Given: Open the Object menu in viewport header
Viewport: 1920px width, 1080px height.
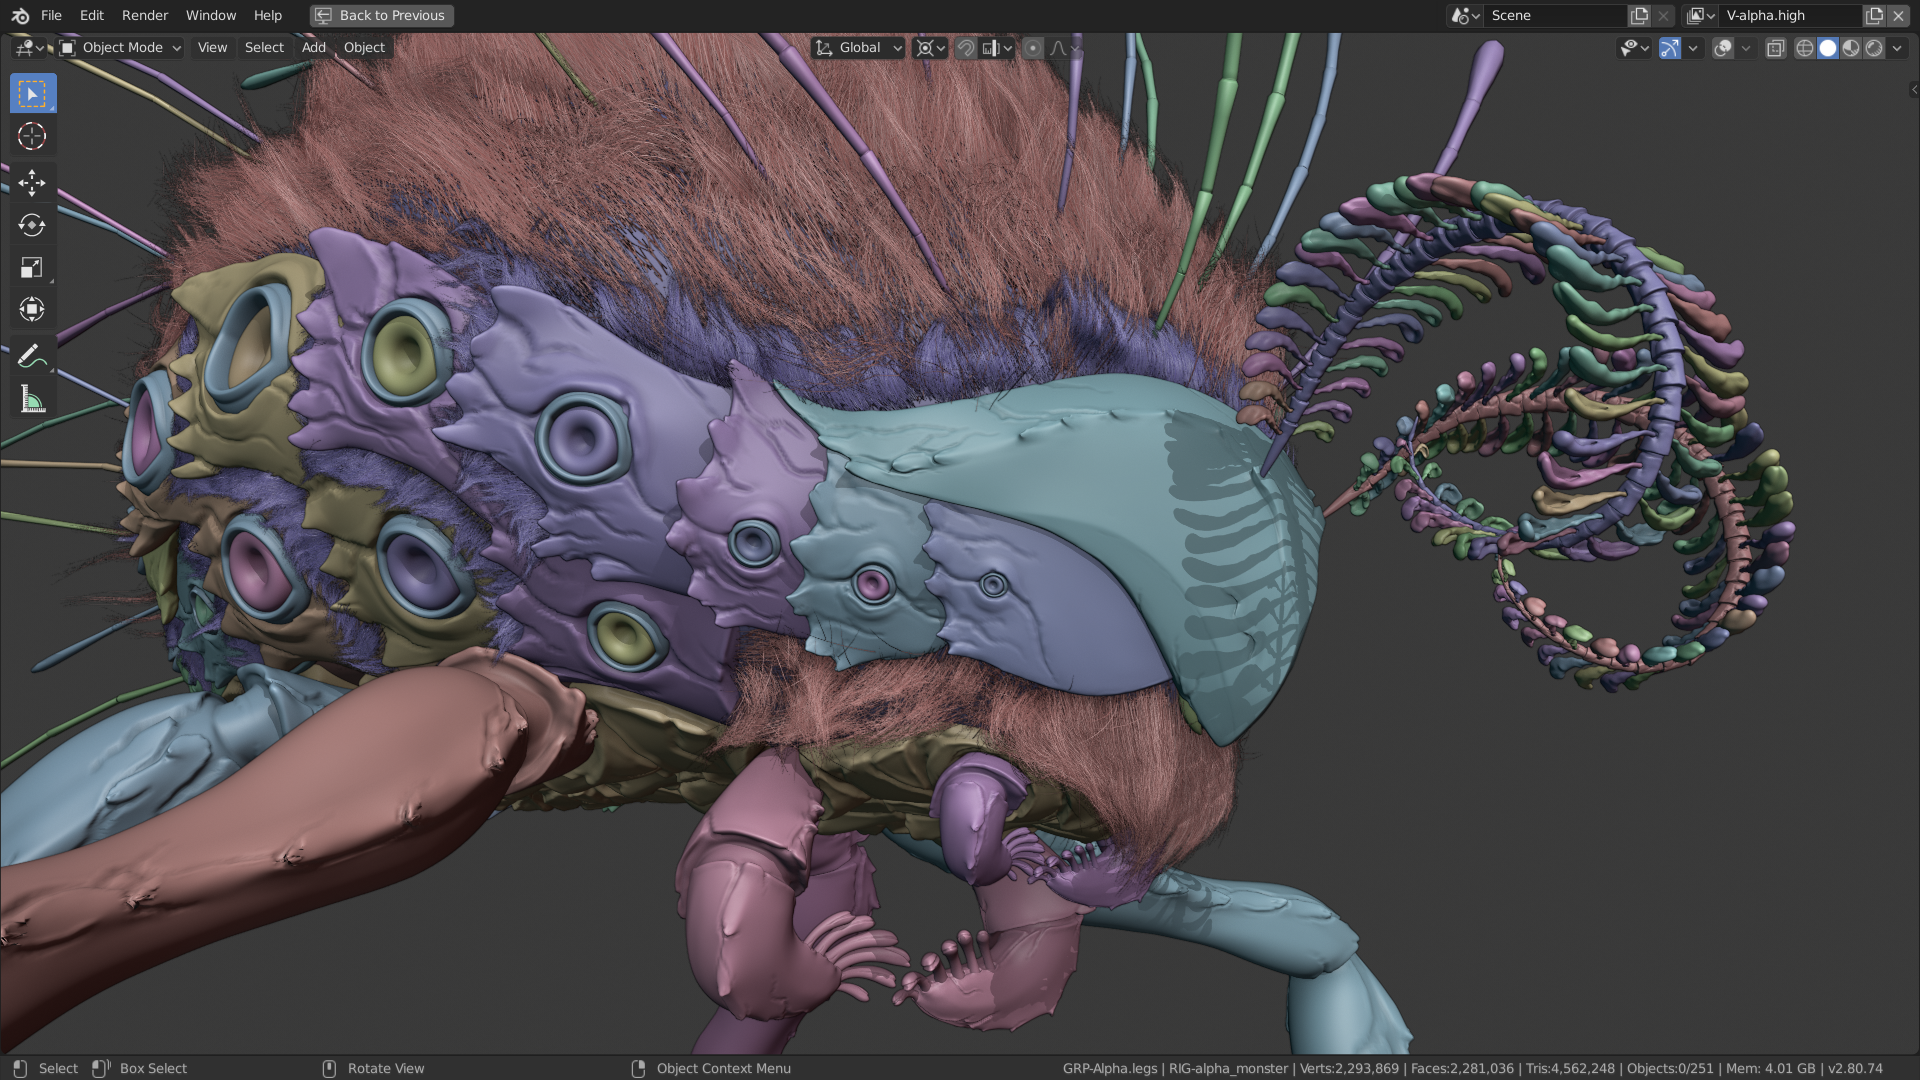Looking at the screenshot, I should click(364, 47).
